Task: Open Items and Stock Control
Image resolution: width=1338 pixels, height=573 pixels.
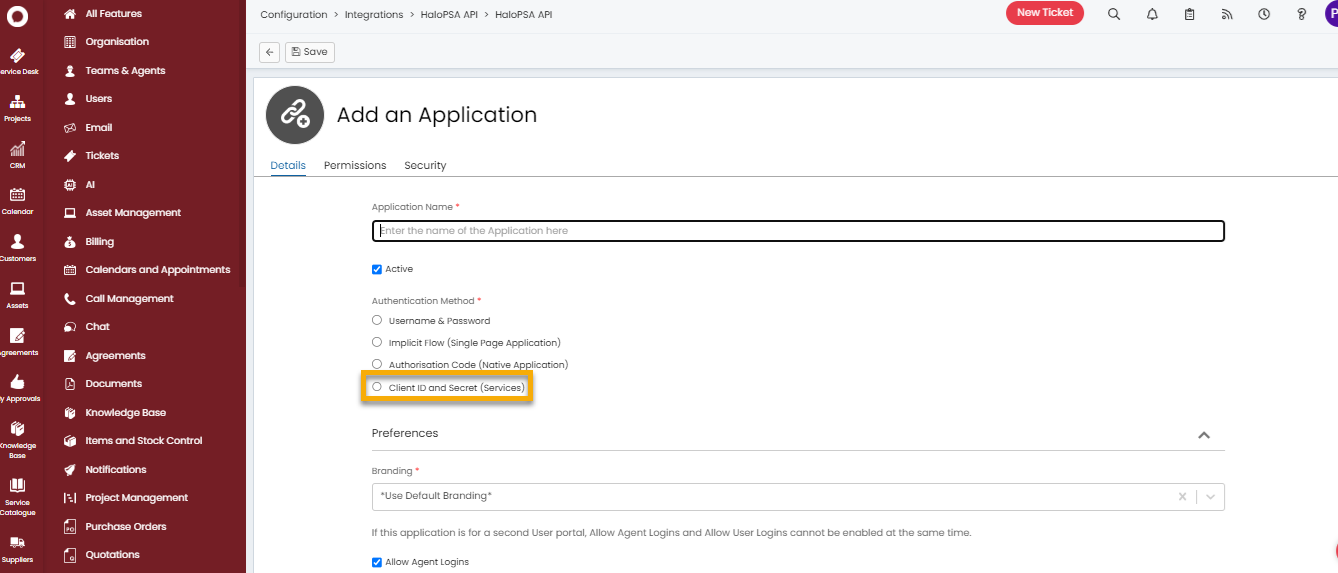Action: 144,441
